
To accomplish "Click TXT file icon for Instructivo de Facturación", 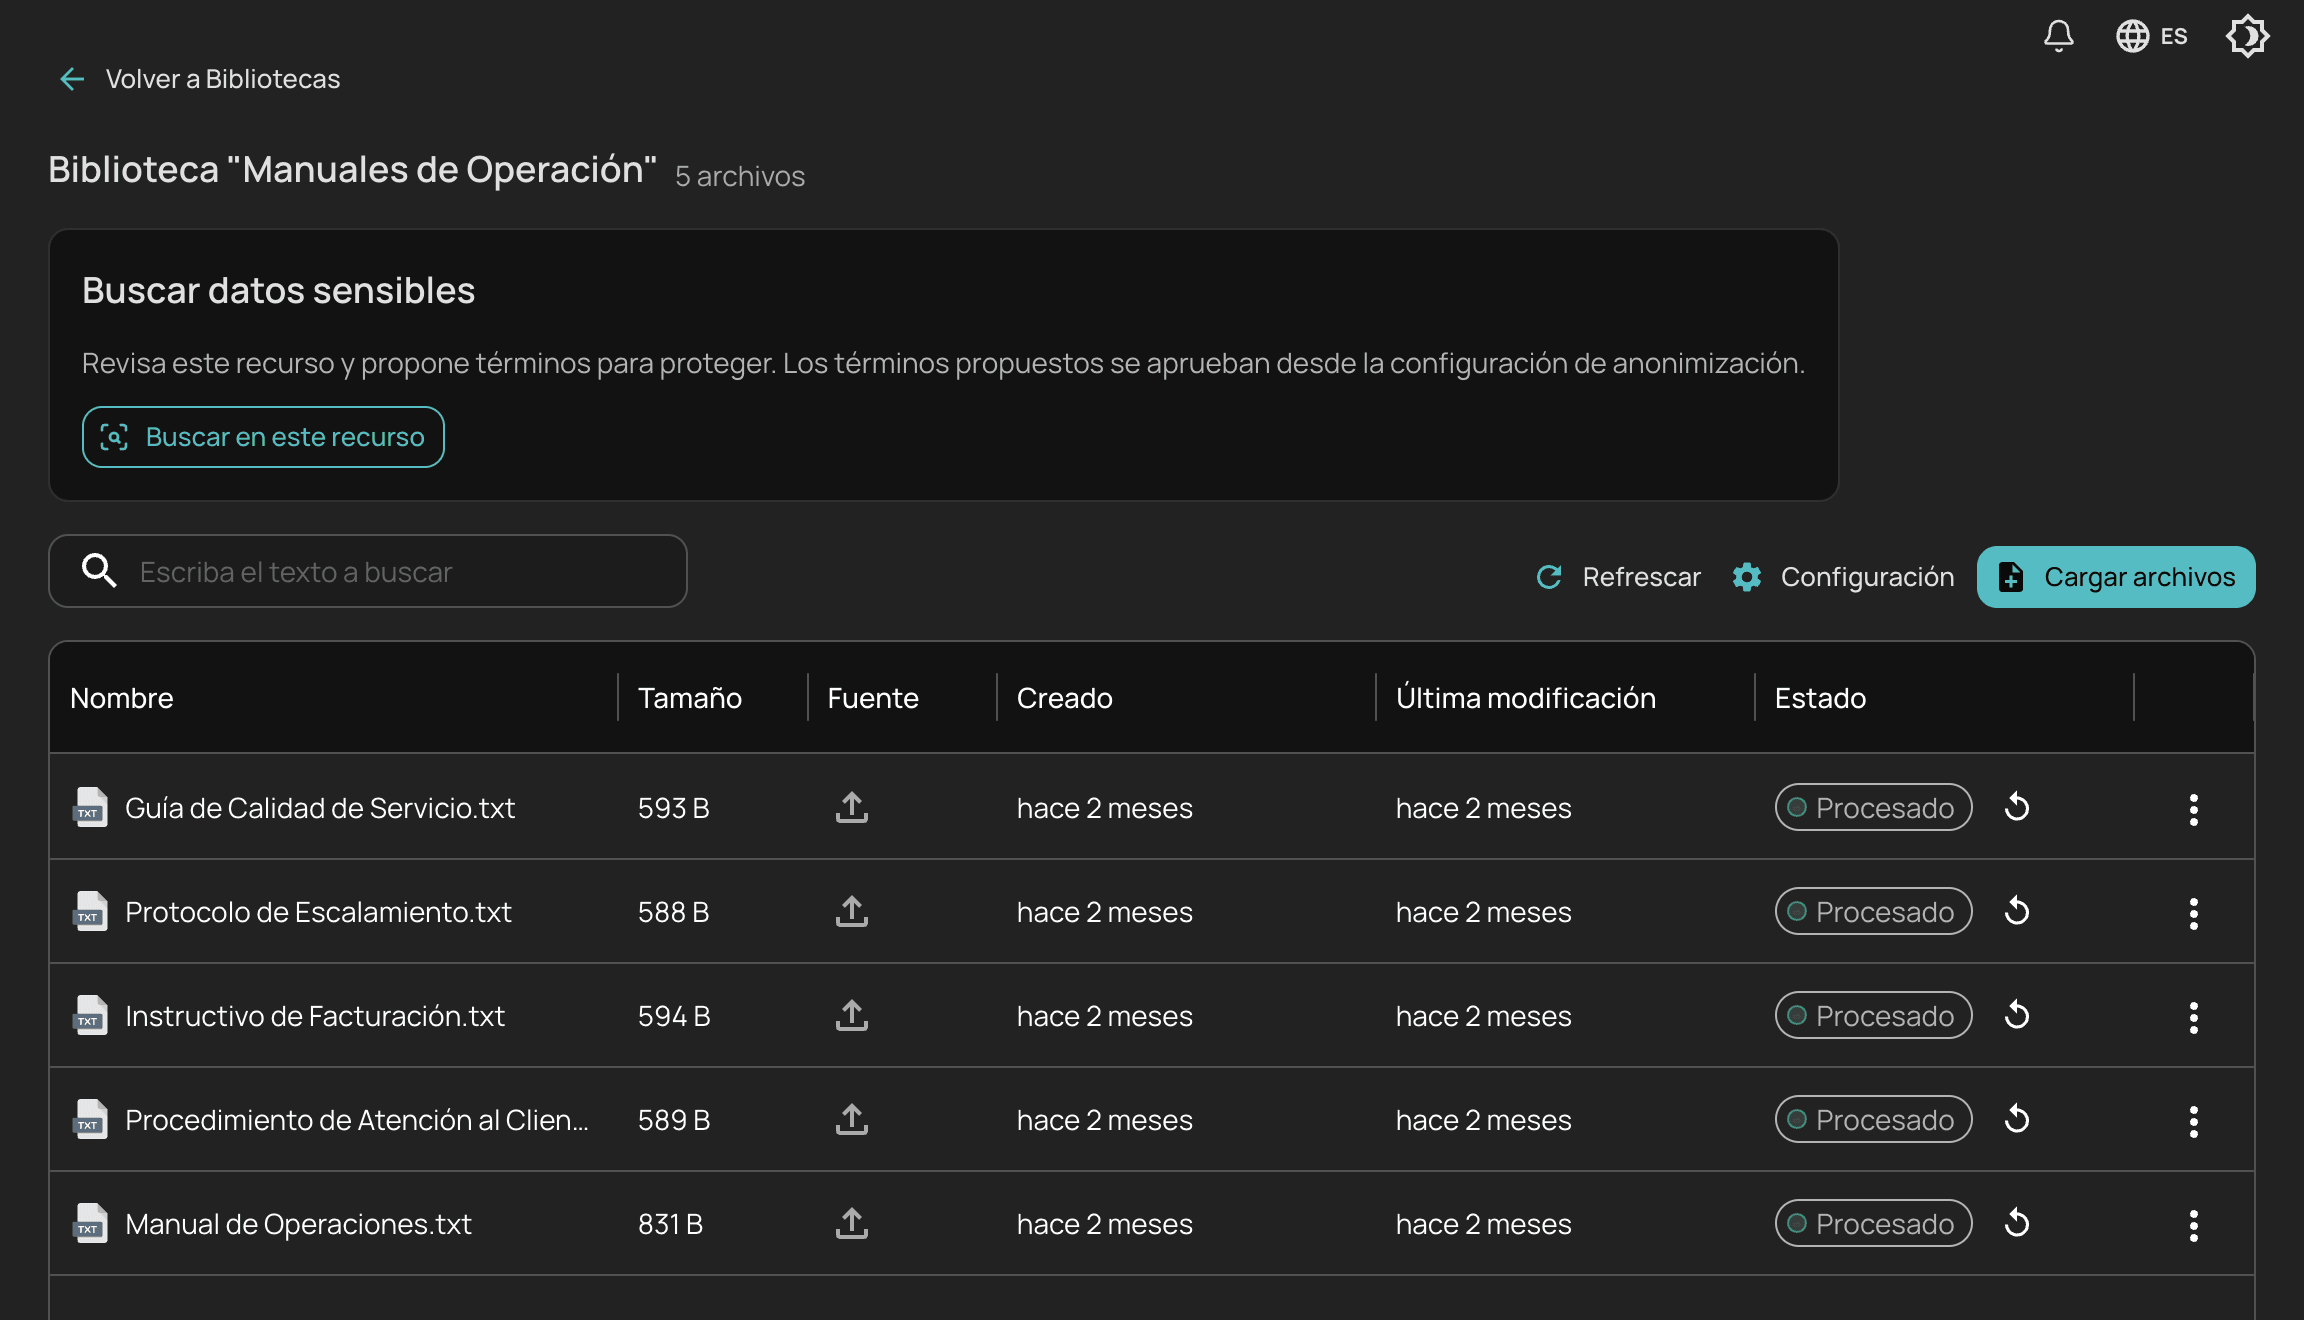I will coord(90,1015).
